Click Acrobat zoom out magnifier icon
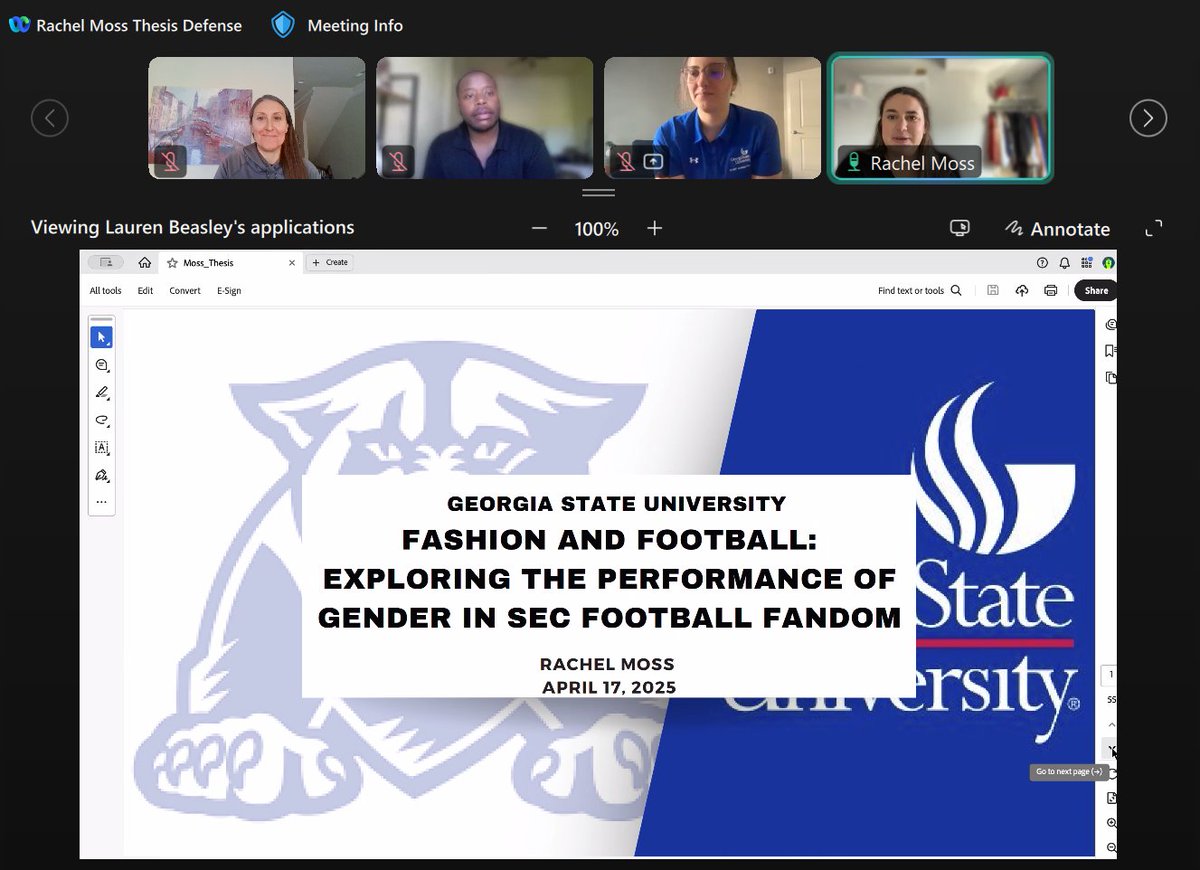 pos(1111,847)
